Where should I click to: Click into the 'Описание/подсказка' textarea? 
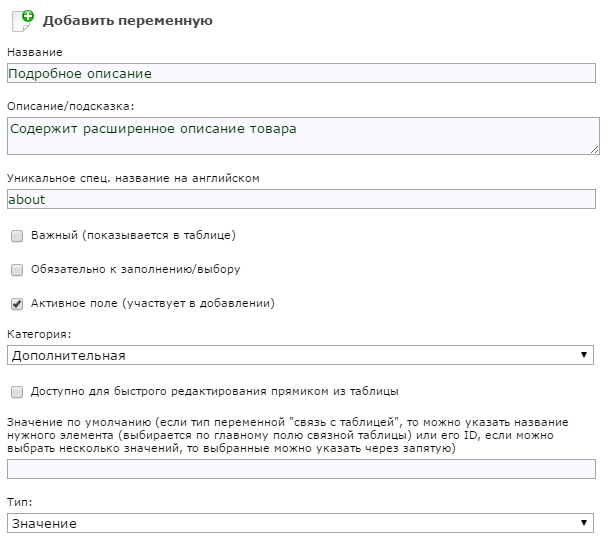(x=303, y=136)
